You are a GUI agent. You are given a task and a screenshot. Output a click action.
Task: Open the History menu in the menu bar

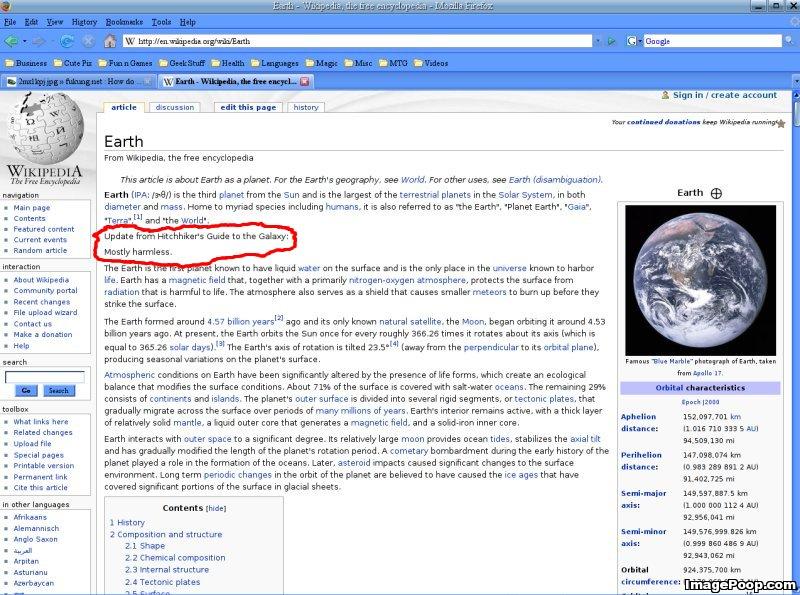(84, 22)
